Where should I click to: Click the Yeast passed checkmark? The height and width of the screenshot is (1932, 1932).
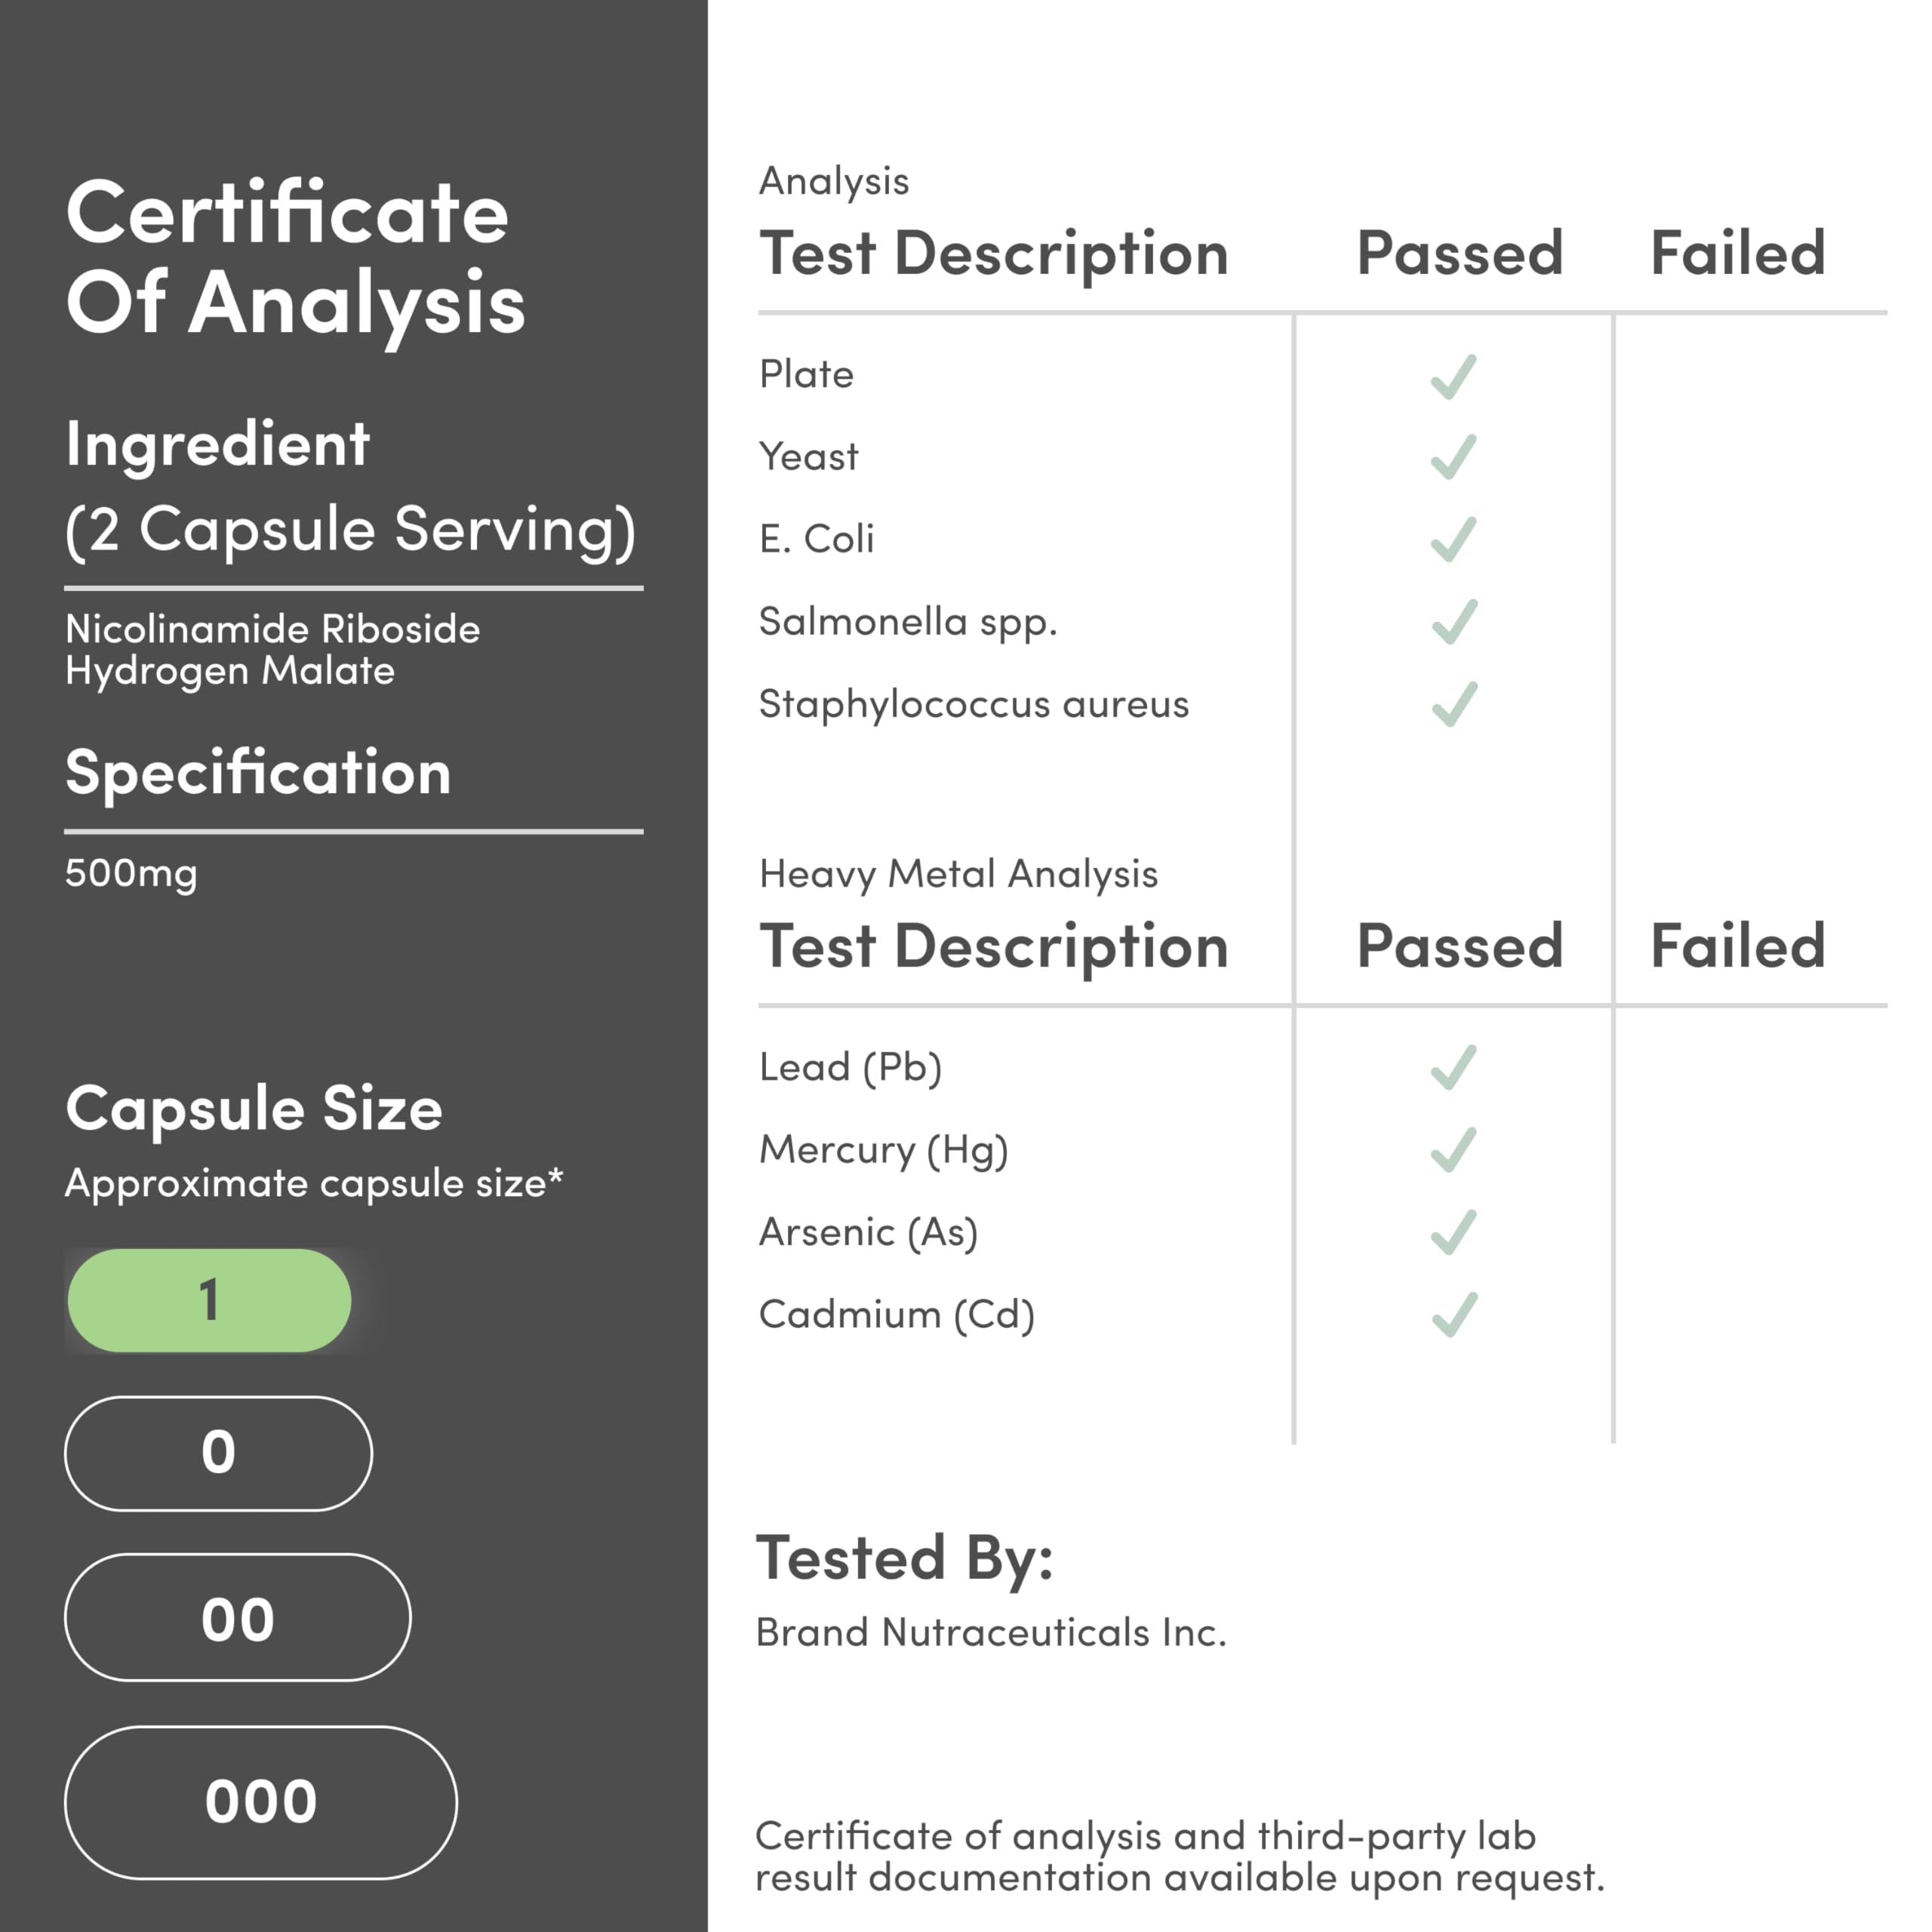pos(1453,457)
